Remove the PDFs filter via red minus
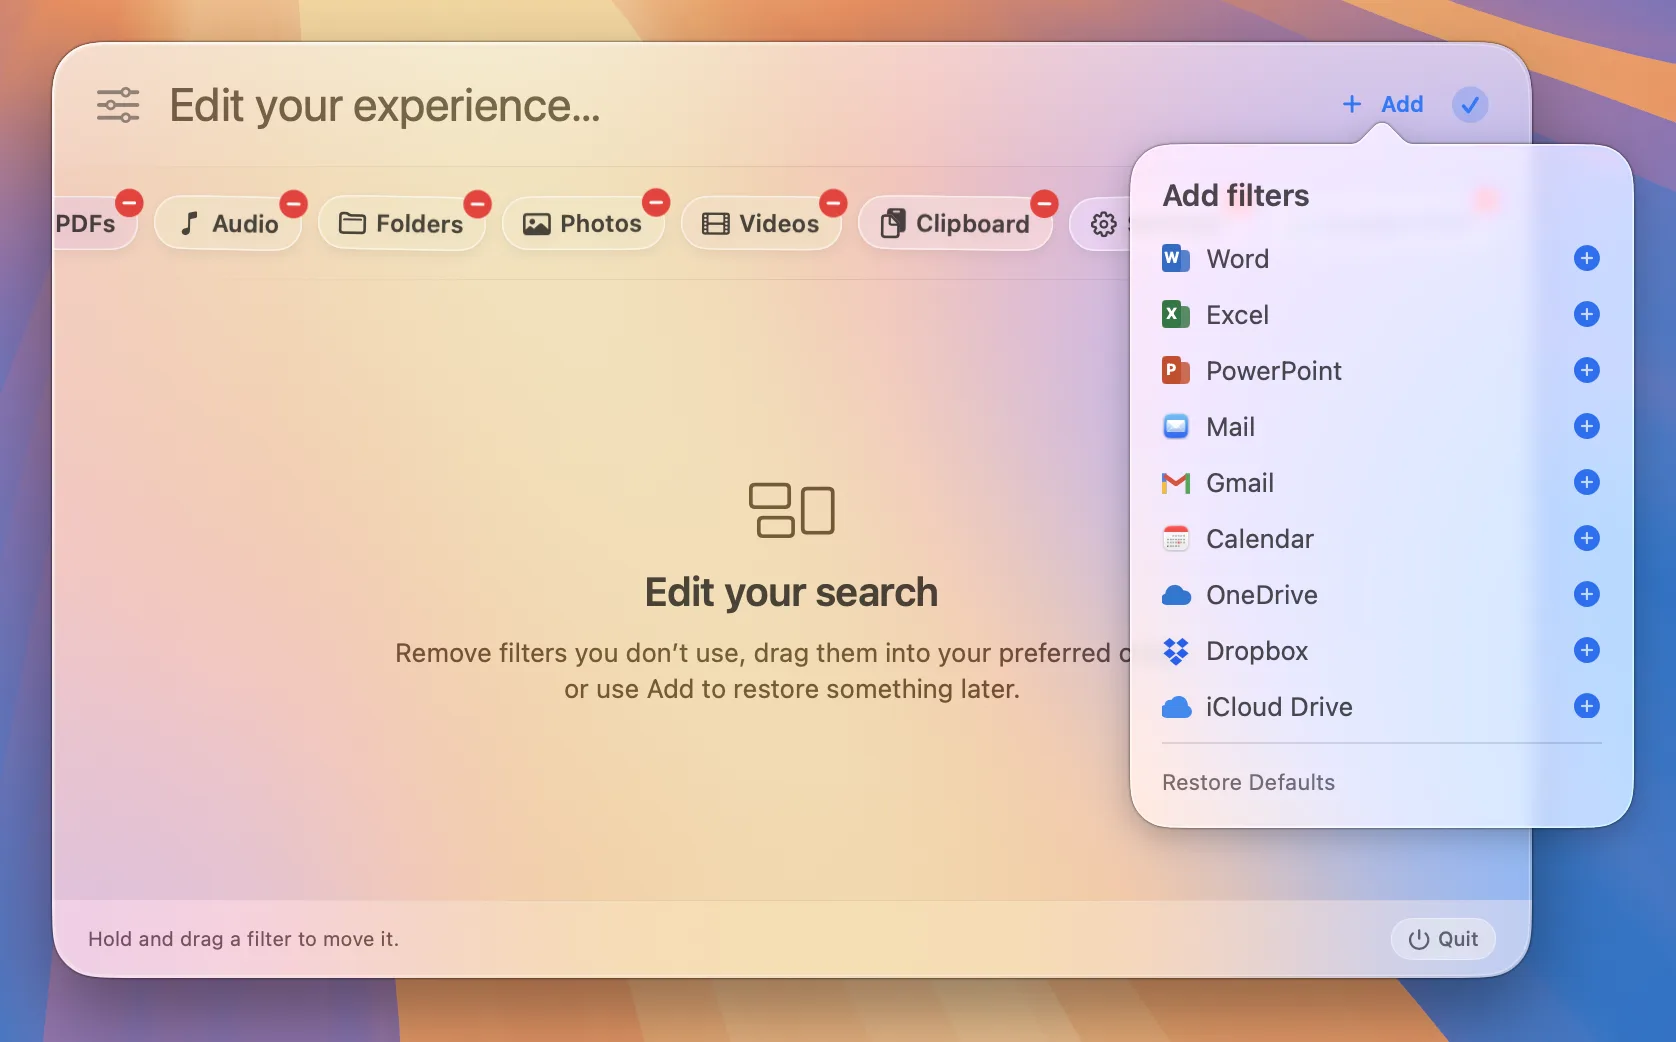Viewport: 1676px width, 1042px height. [x=129, y=203]
